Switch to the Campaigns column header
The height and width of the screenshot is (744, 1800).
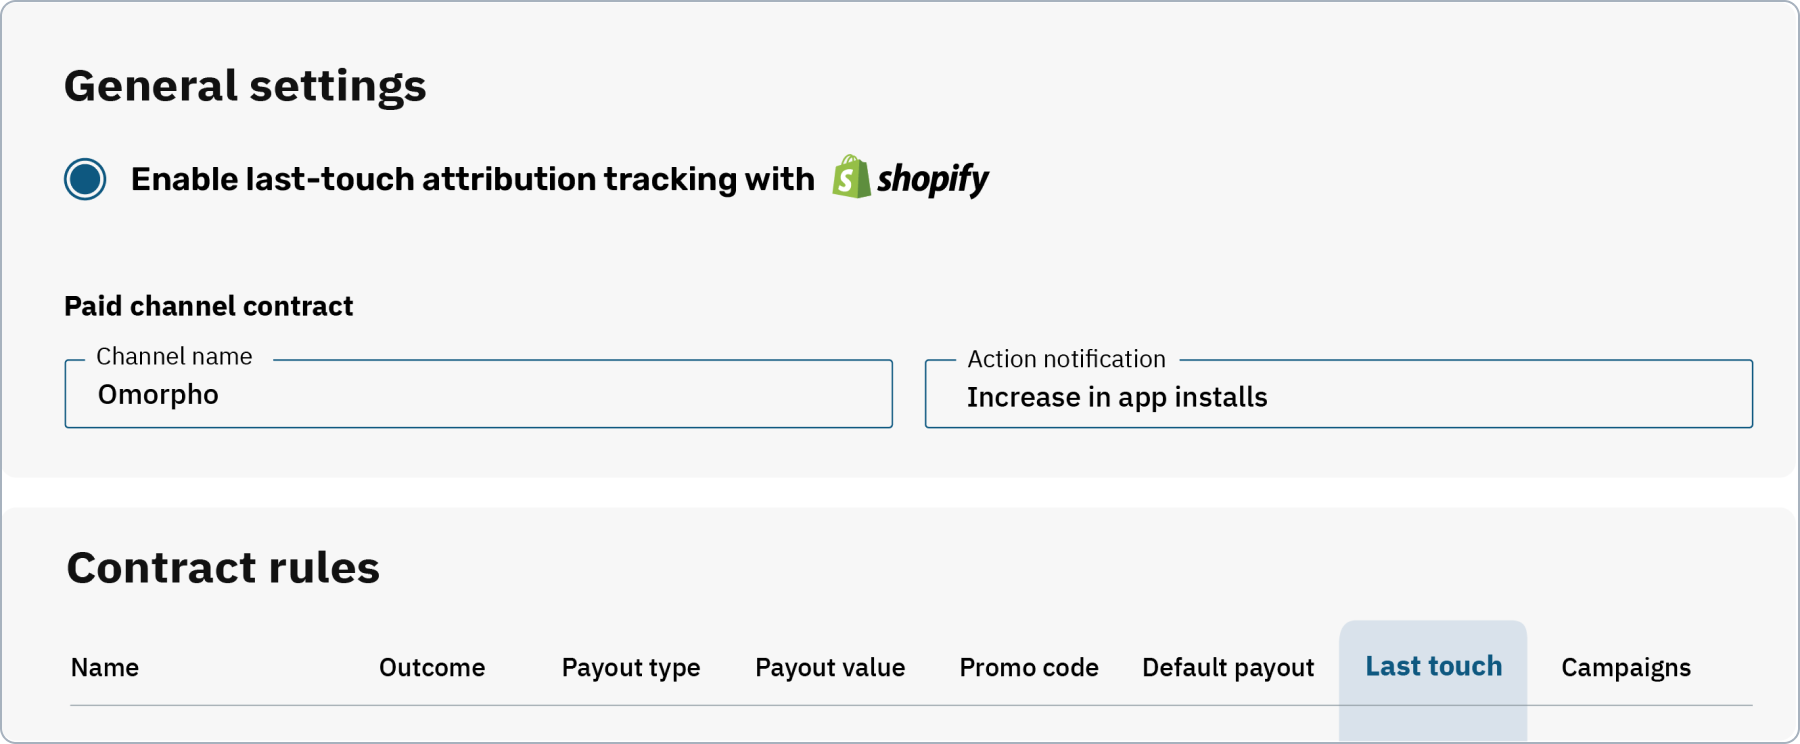(x=1624, y=667)
